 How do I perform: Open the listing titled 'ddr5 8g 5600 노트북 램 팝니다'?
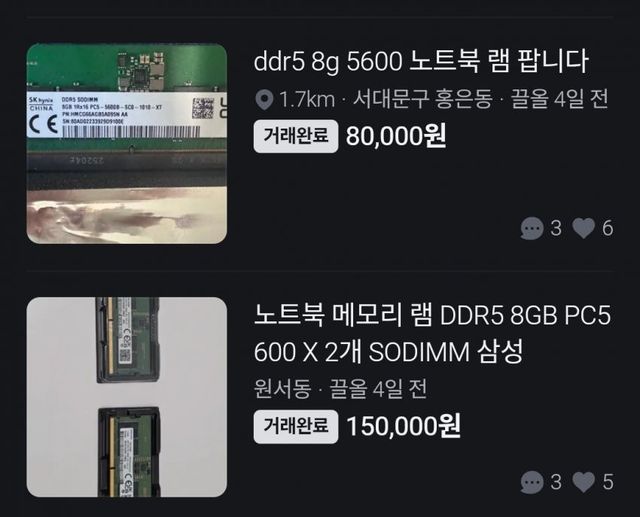click(421, 62)
